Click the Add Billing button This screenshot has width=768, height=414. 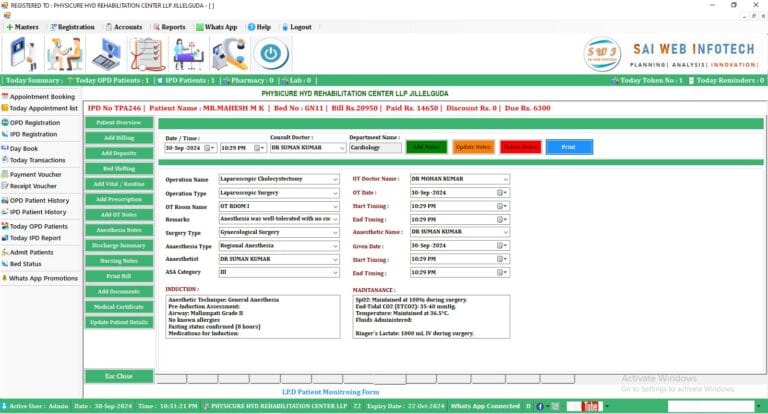[x=119, y=138]
